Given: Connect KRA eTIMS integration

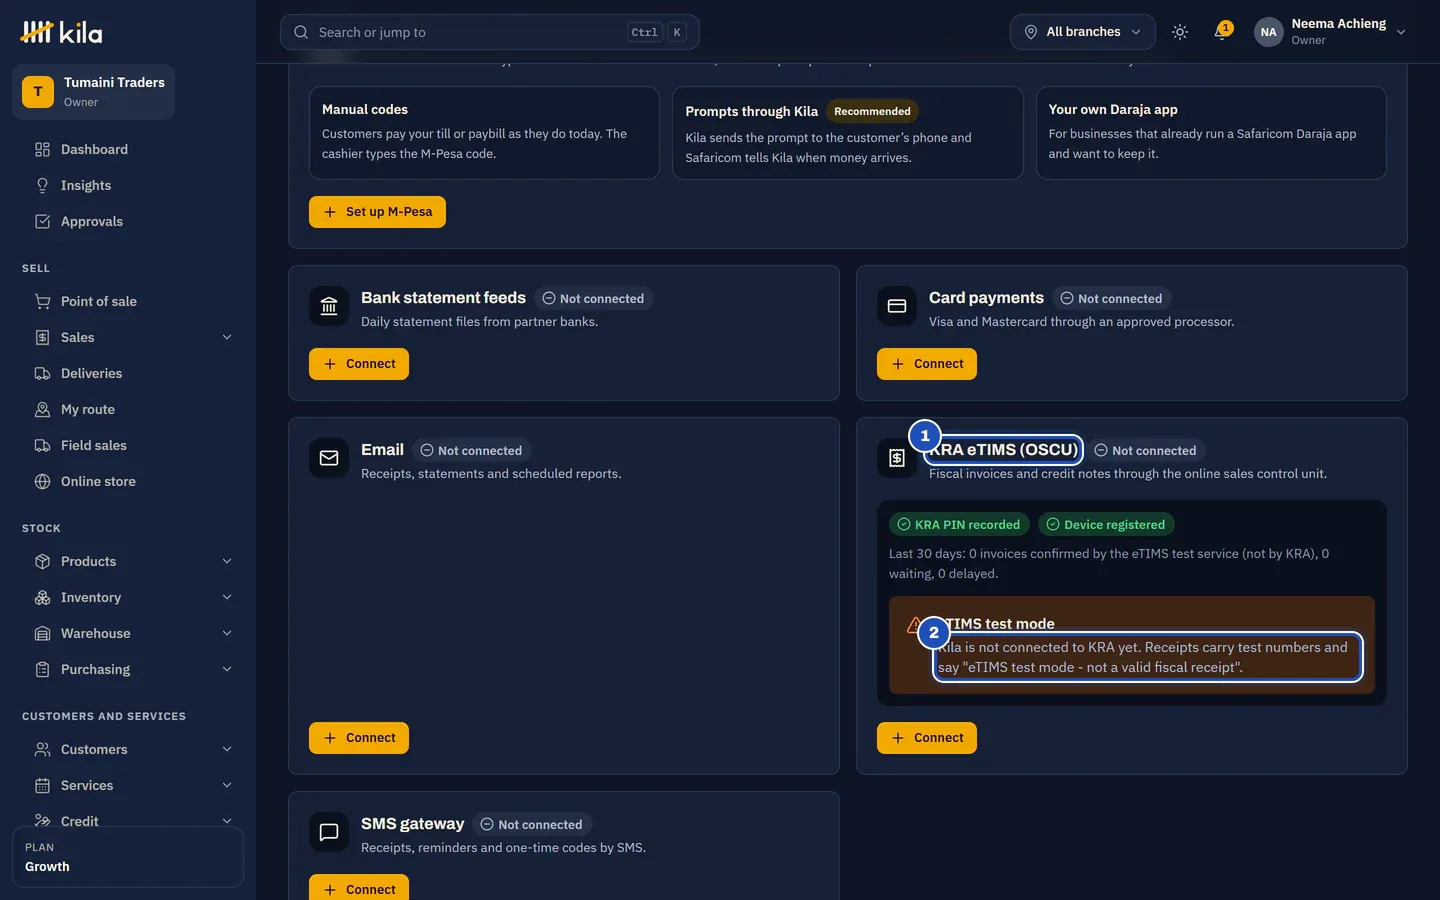Looking at the screenshot, I should point(927,738).
